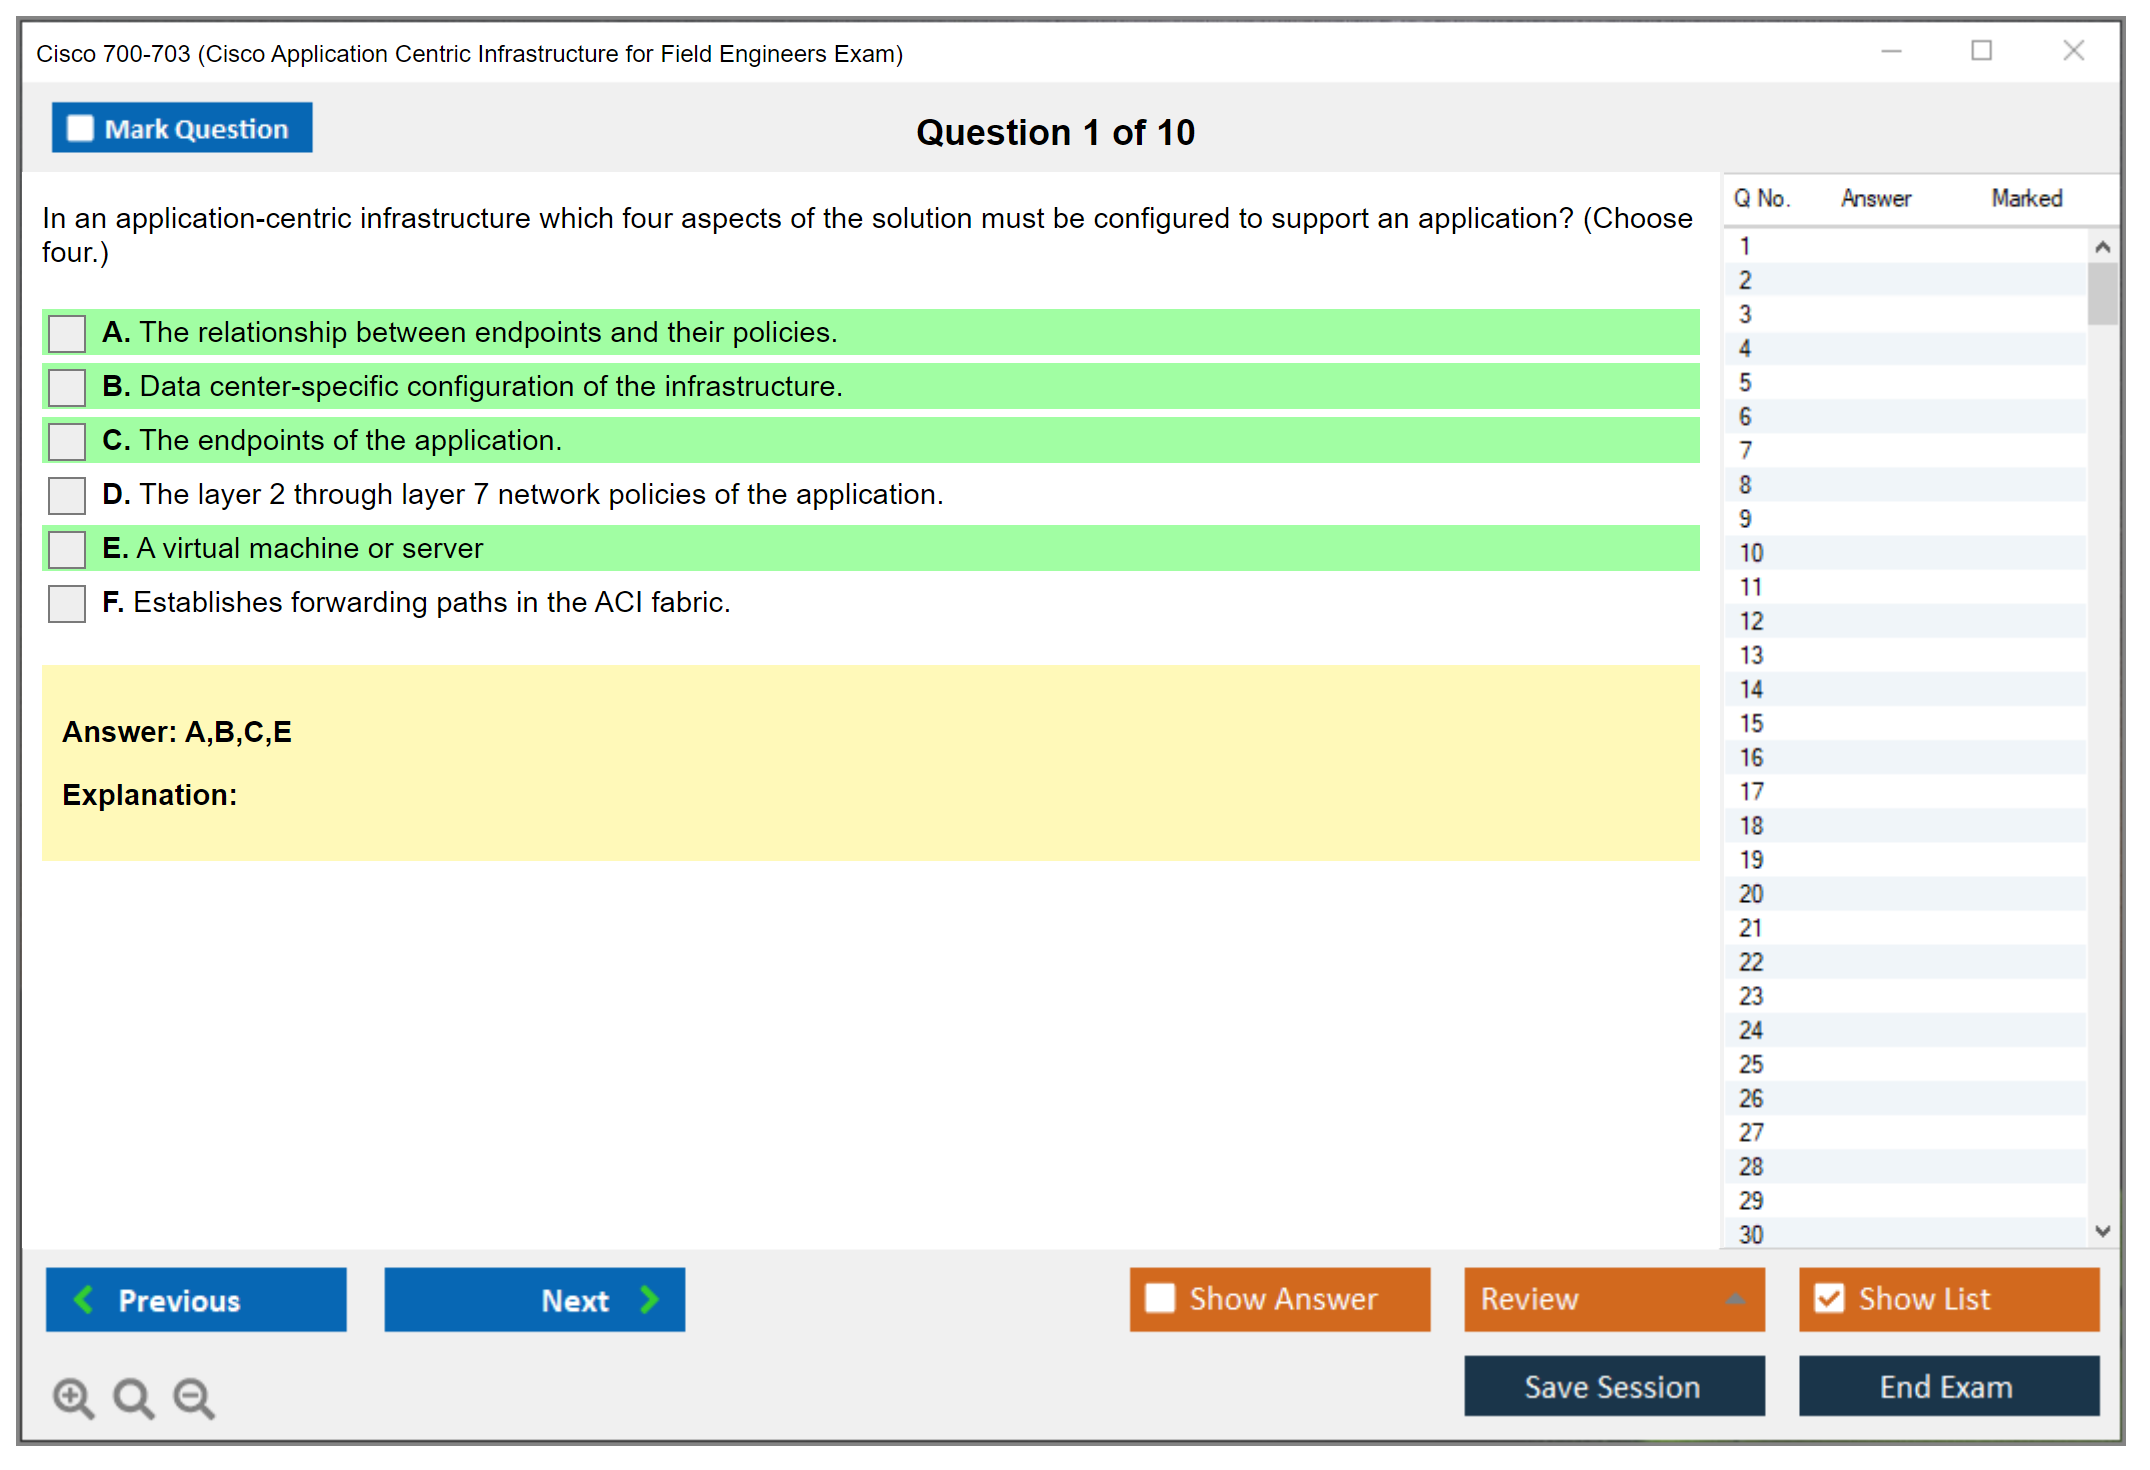
Task: Enable the Show Answer checkbox
Action: pyautogui.click(x=1160, y=1298)
